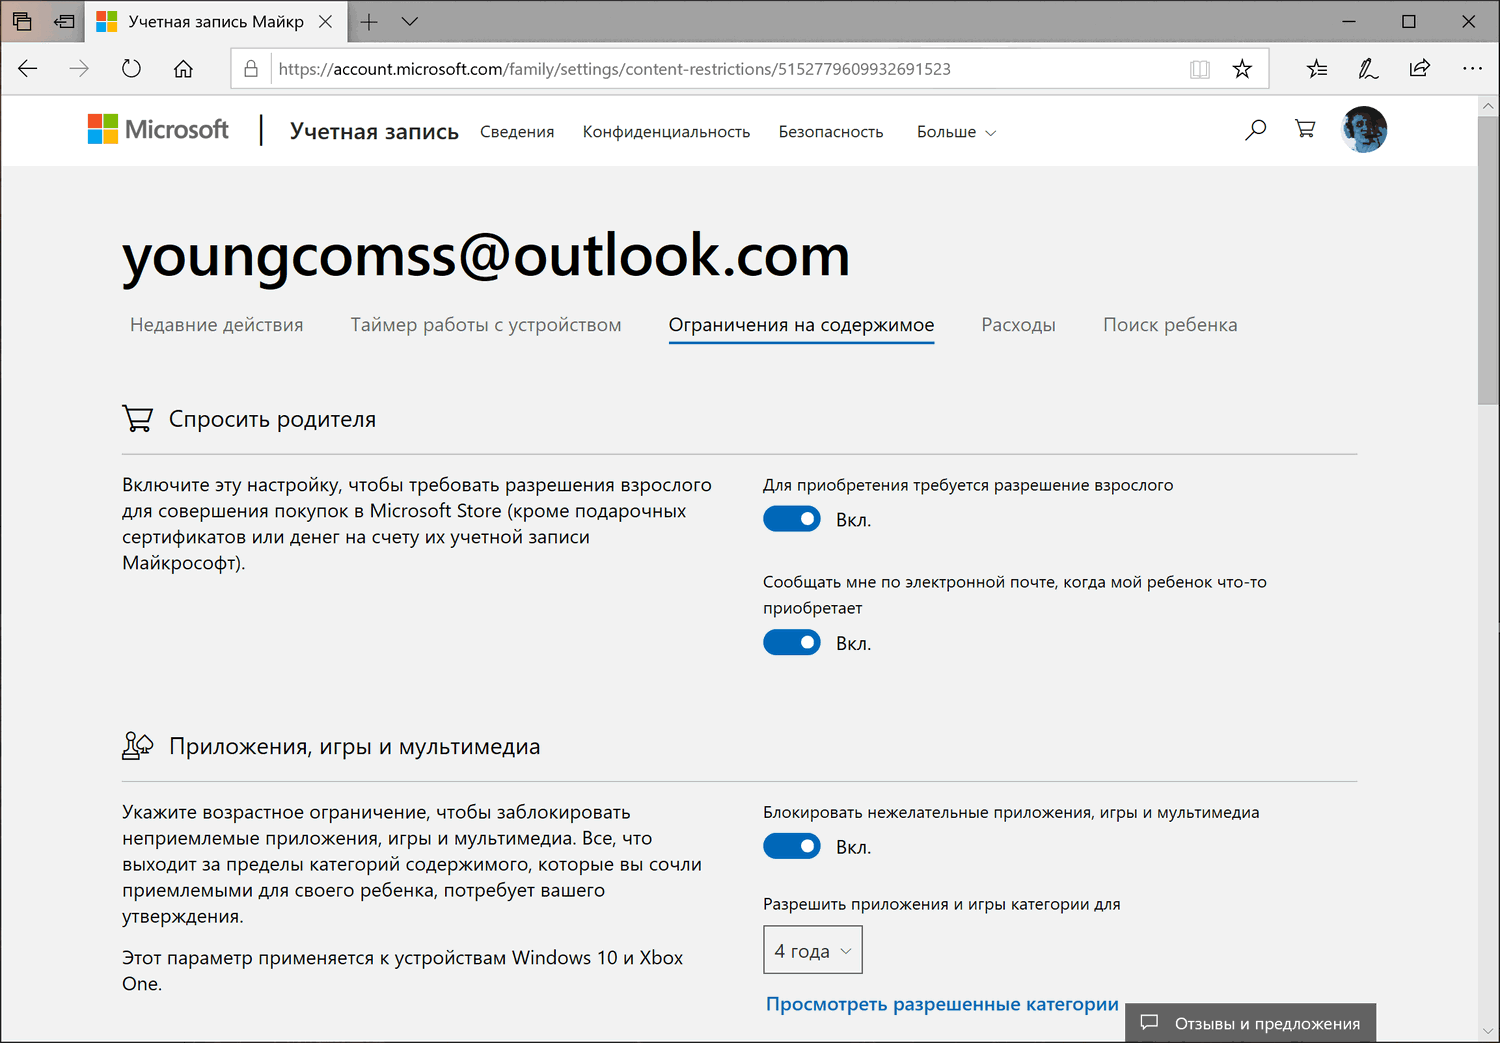This screenshot has width=1500, height=1043.
Task: Open the shopping cart in header
Action: coord(1305,129)
